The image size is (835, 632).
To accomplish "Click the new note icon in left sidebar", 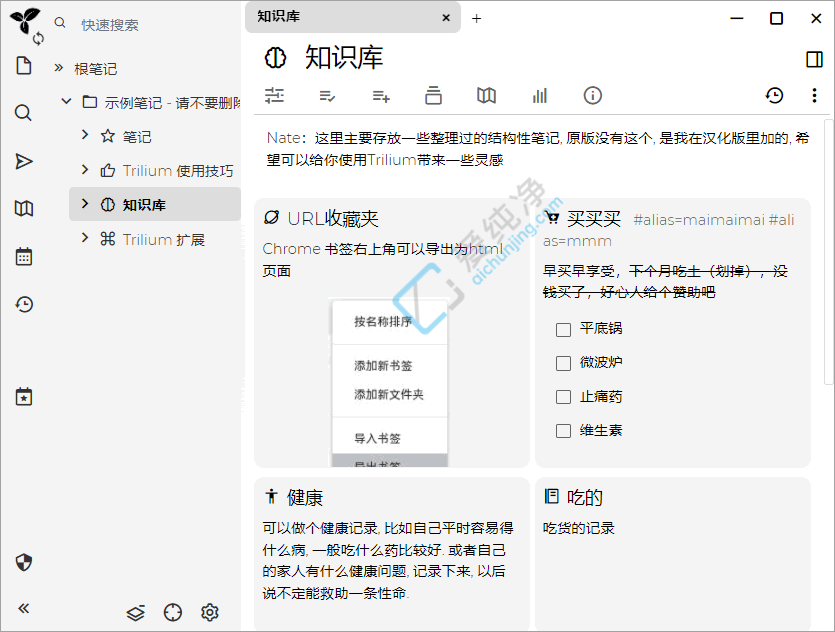I will coord(24,66).
